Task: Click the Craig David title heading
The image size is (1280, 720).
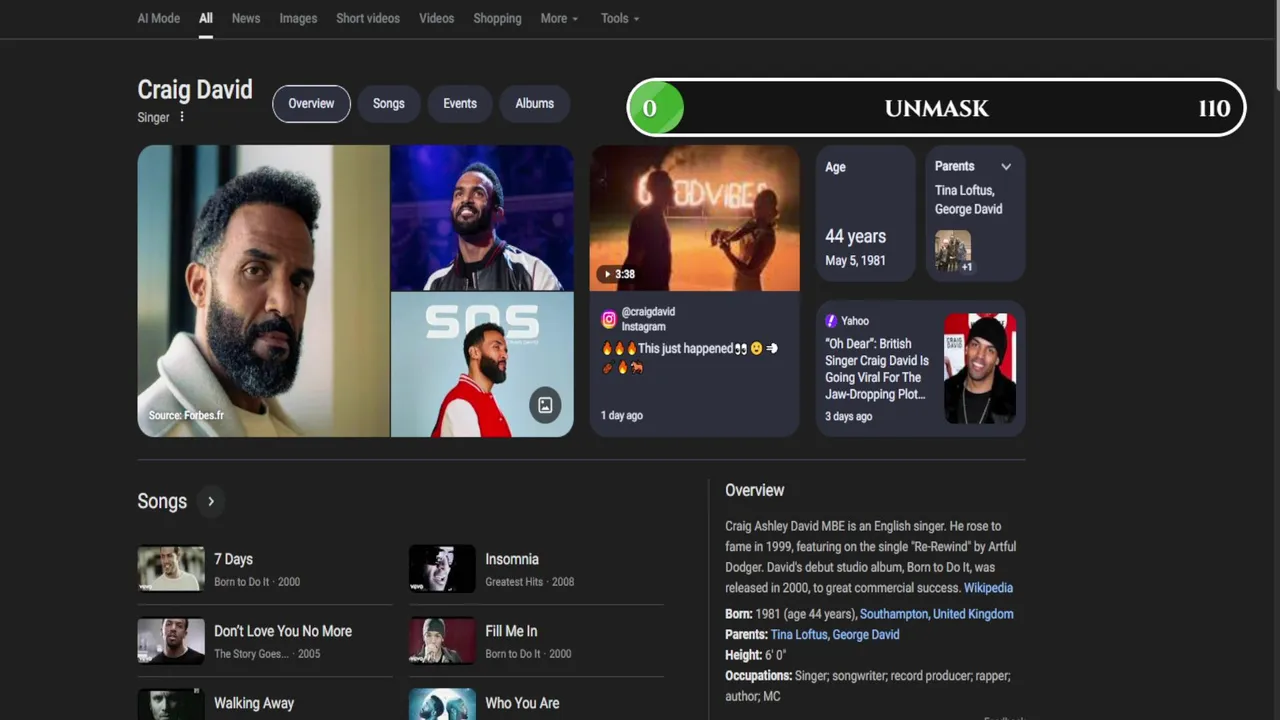Action: pyautogui.click(x=195, y=90)
